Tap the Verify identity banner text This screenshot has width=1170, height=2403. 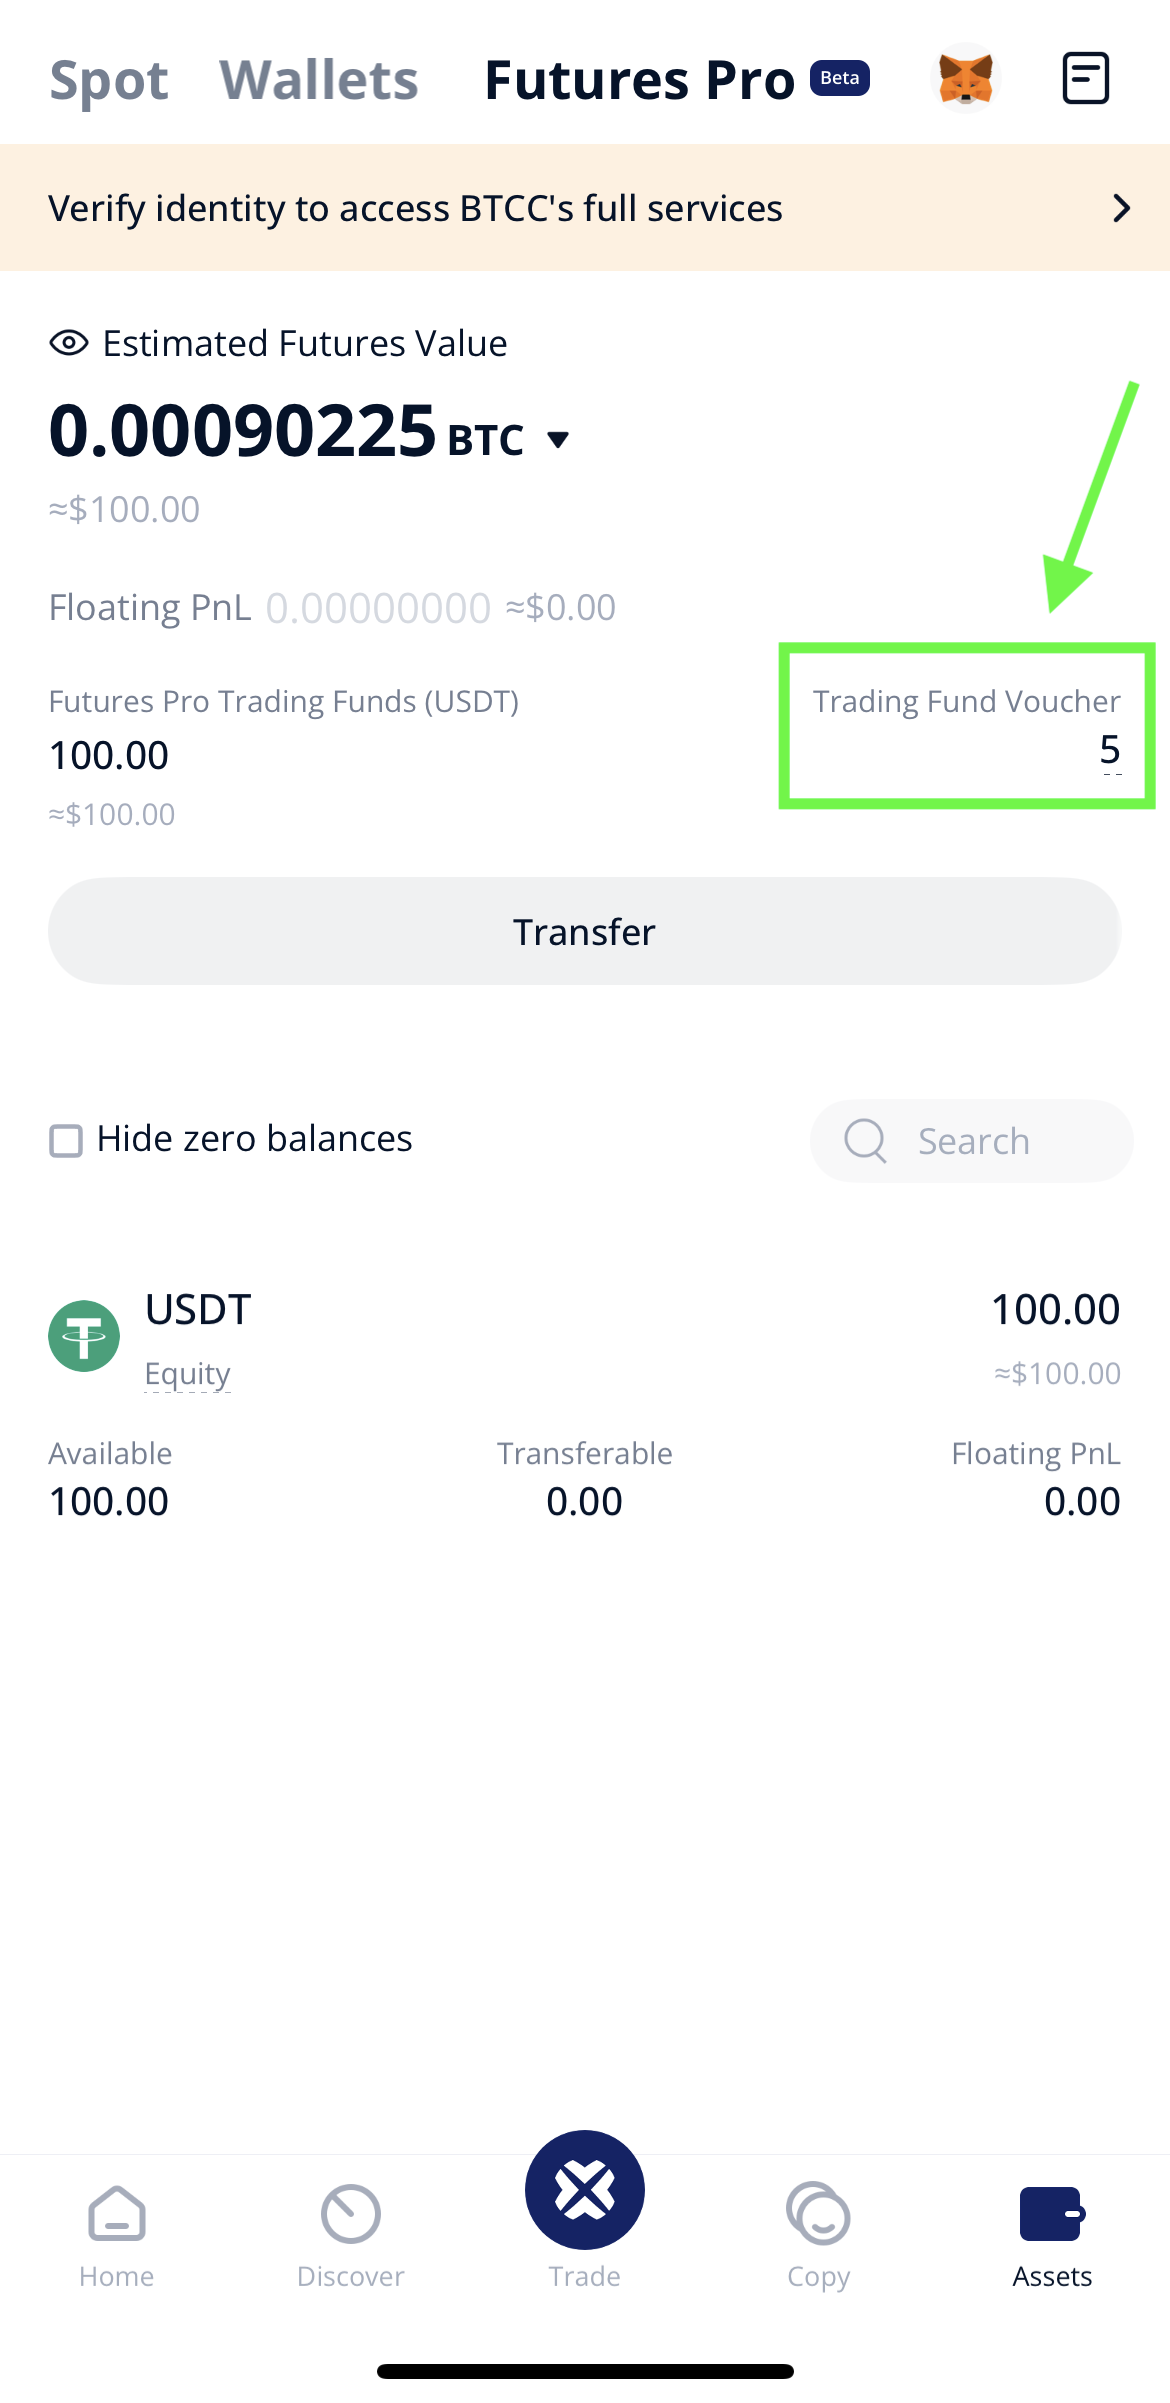(x=415, y=208)
